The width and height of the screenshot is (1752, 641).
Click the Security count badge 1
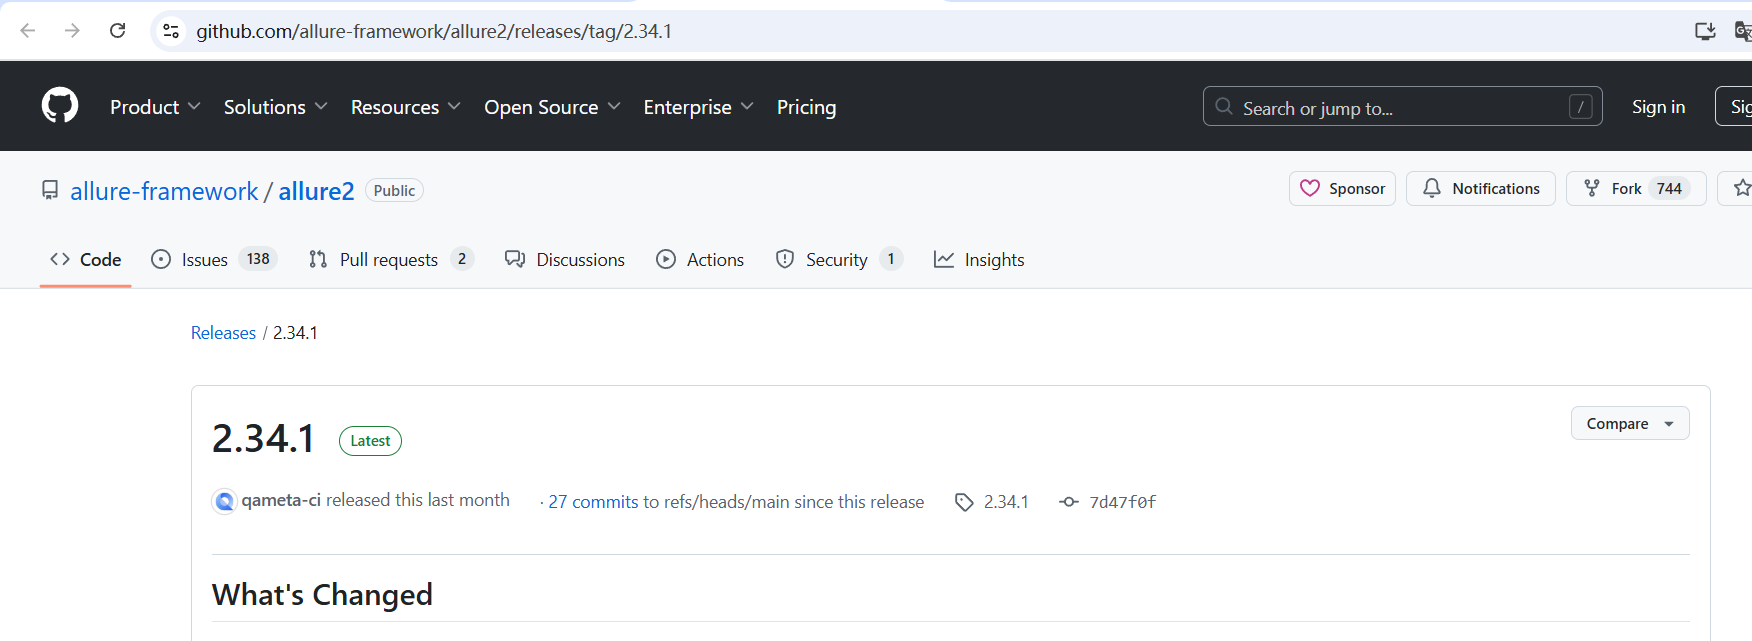pyautogui.click(x=891, y=259)
